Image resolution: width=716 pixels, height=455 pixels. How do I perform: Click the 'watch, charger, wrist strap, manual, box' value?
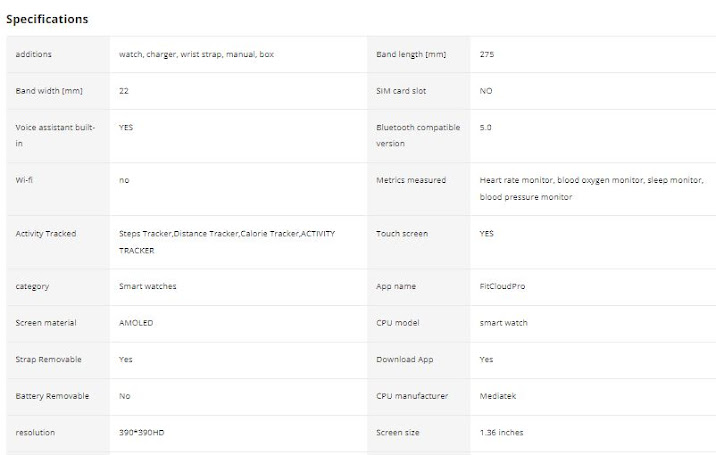click(x=196, y=54)
